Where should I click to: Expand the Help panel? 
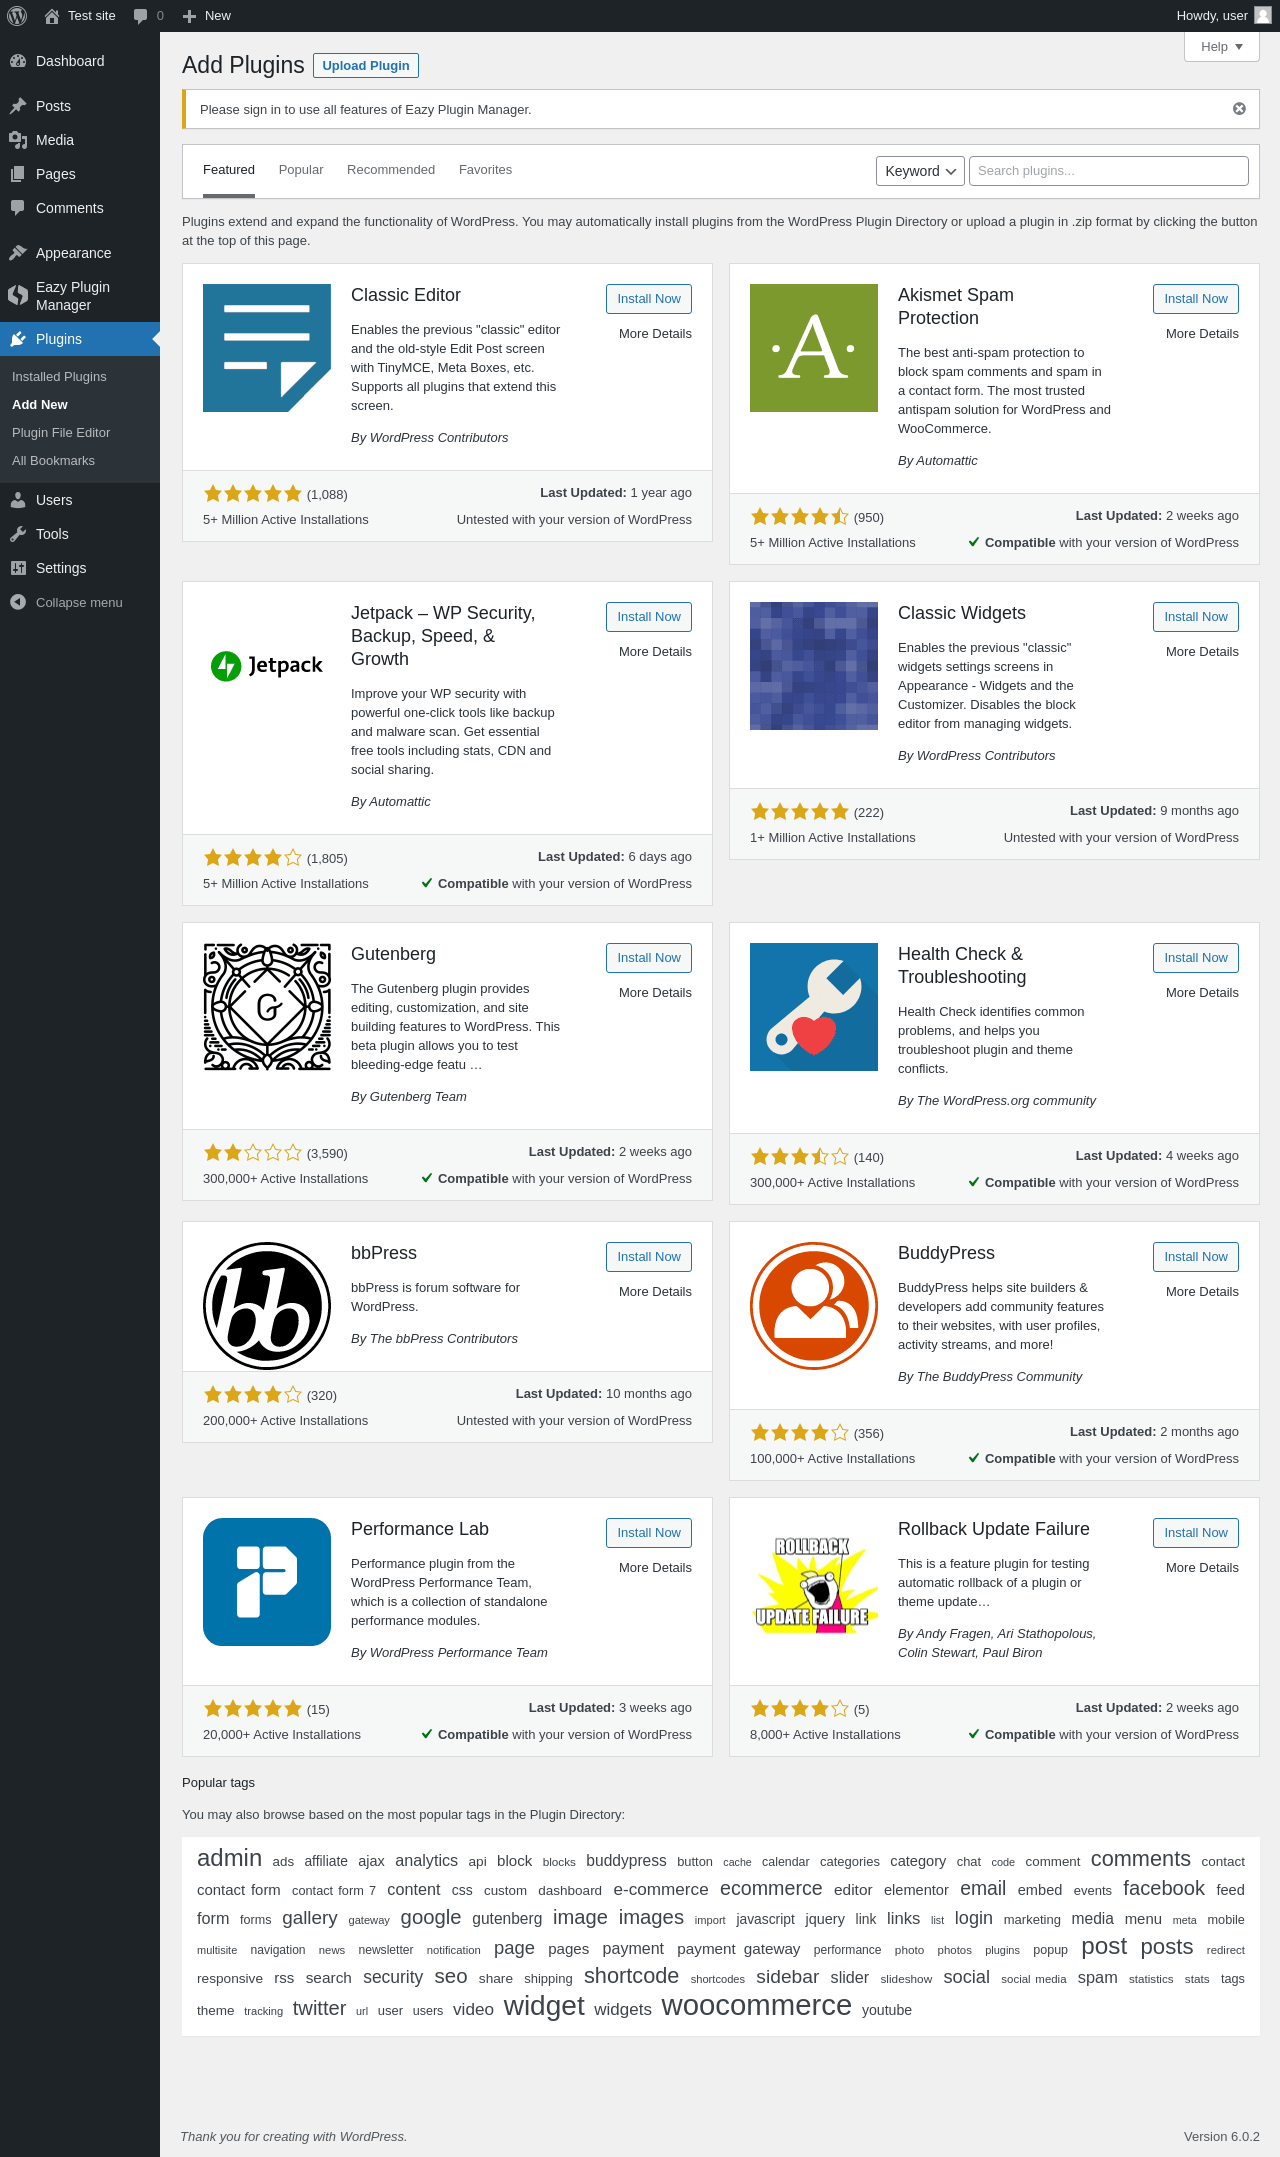(x=1222, y=47)
